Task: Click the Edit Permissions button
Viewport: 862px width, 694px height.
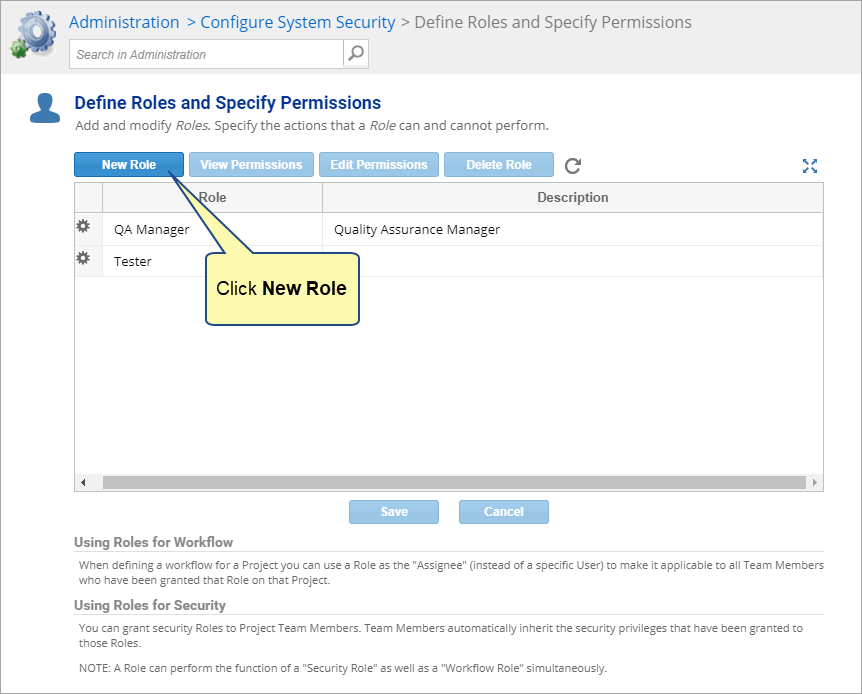Action: 379,164
